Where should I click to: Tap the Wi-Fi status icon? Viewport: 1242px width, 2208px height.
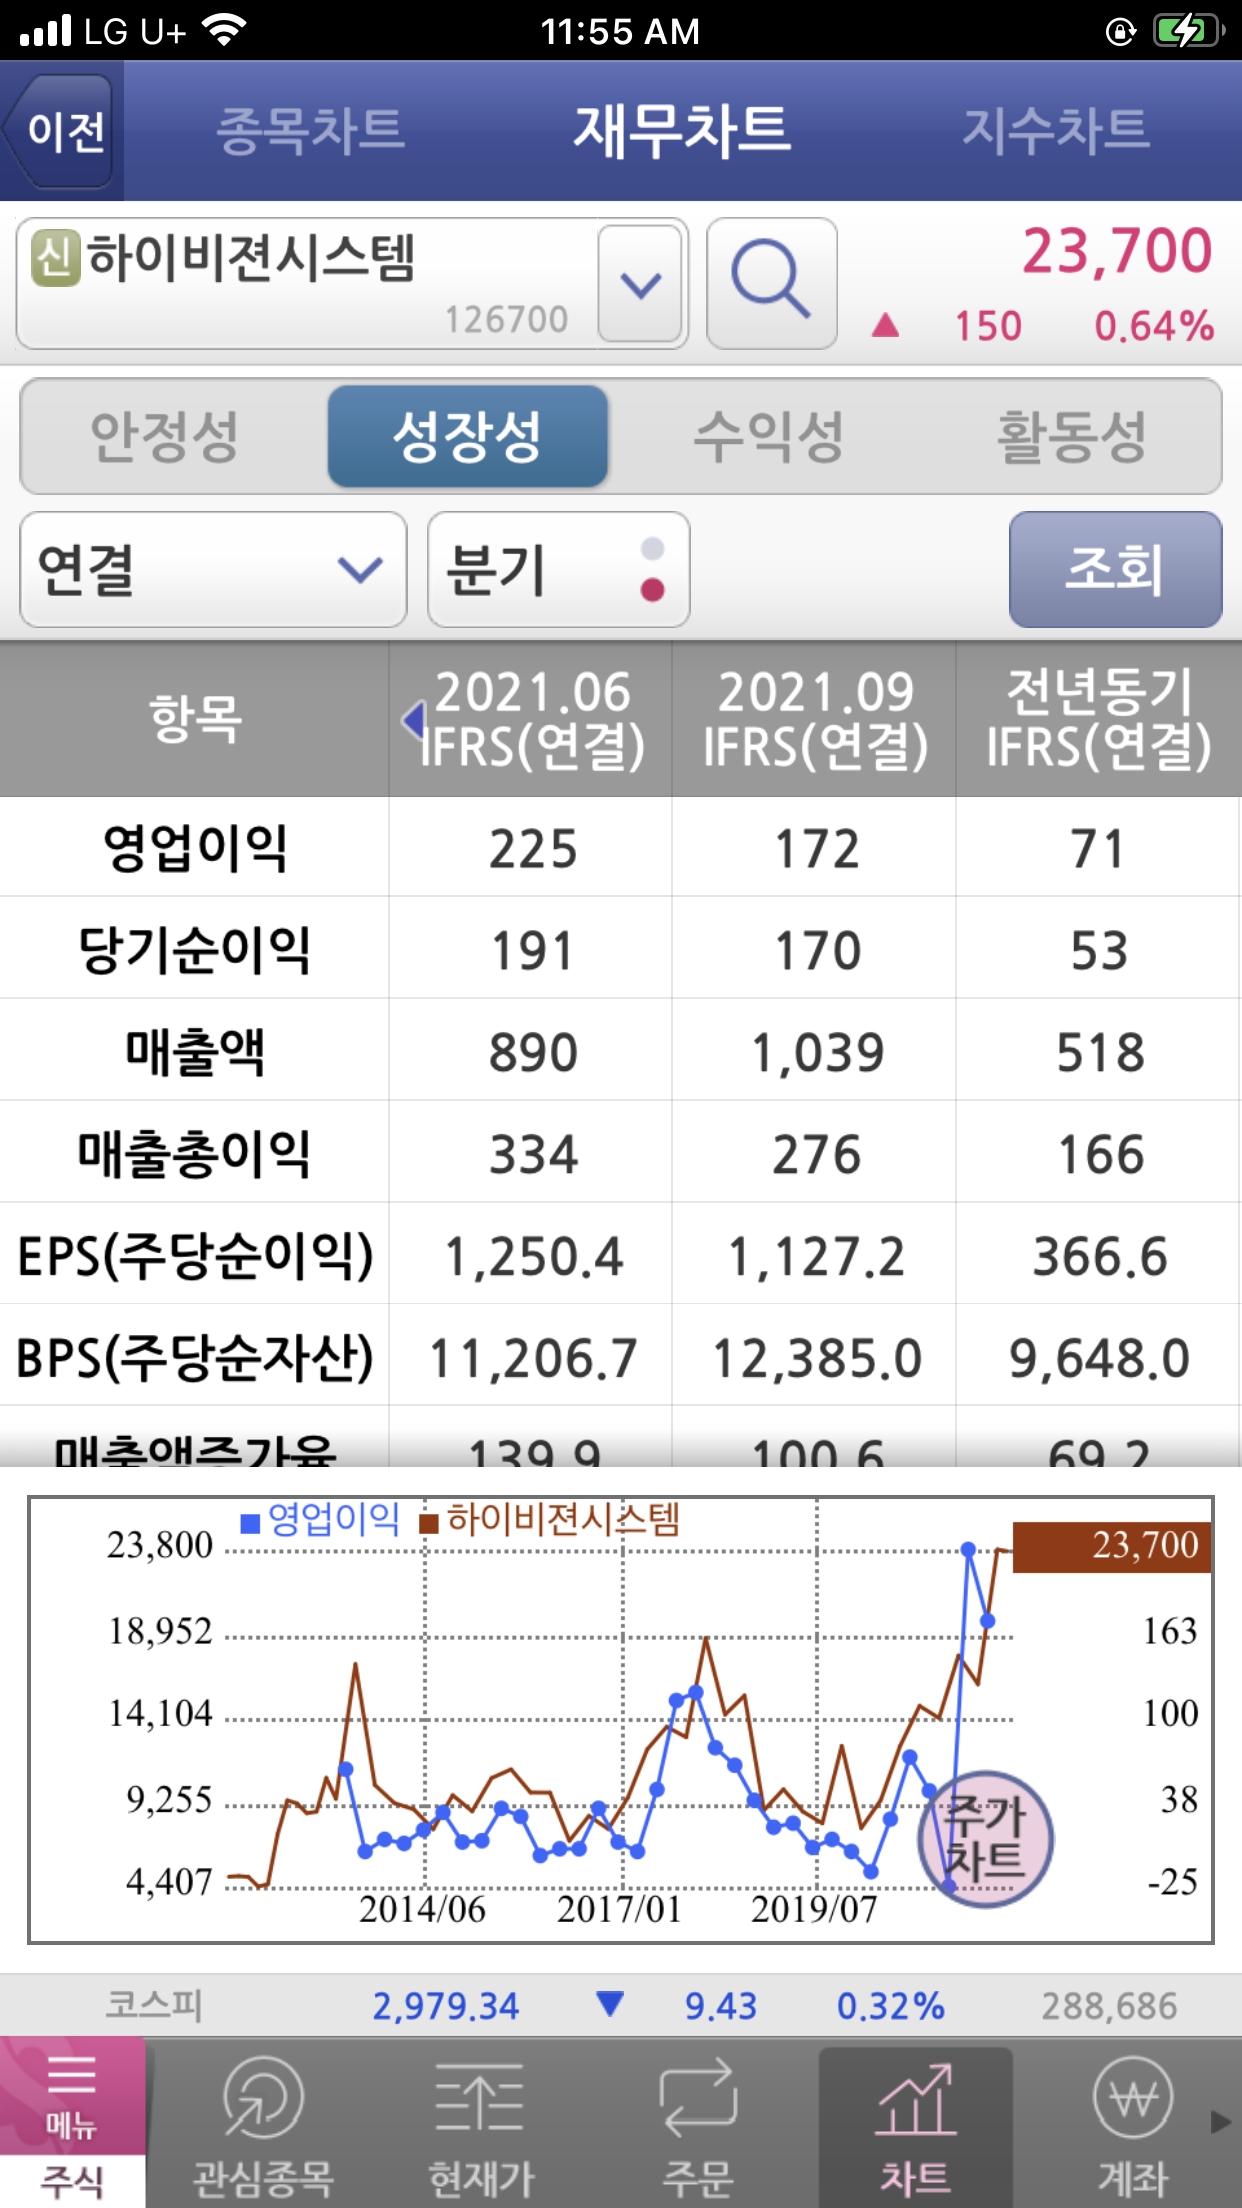click(224, 31)
